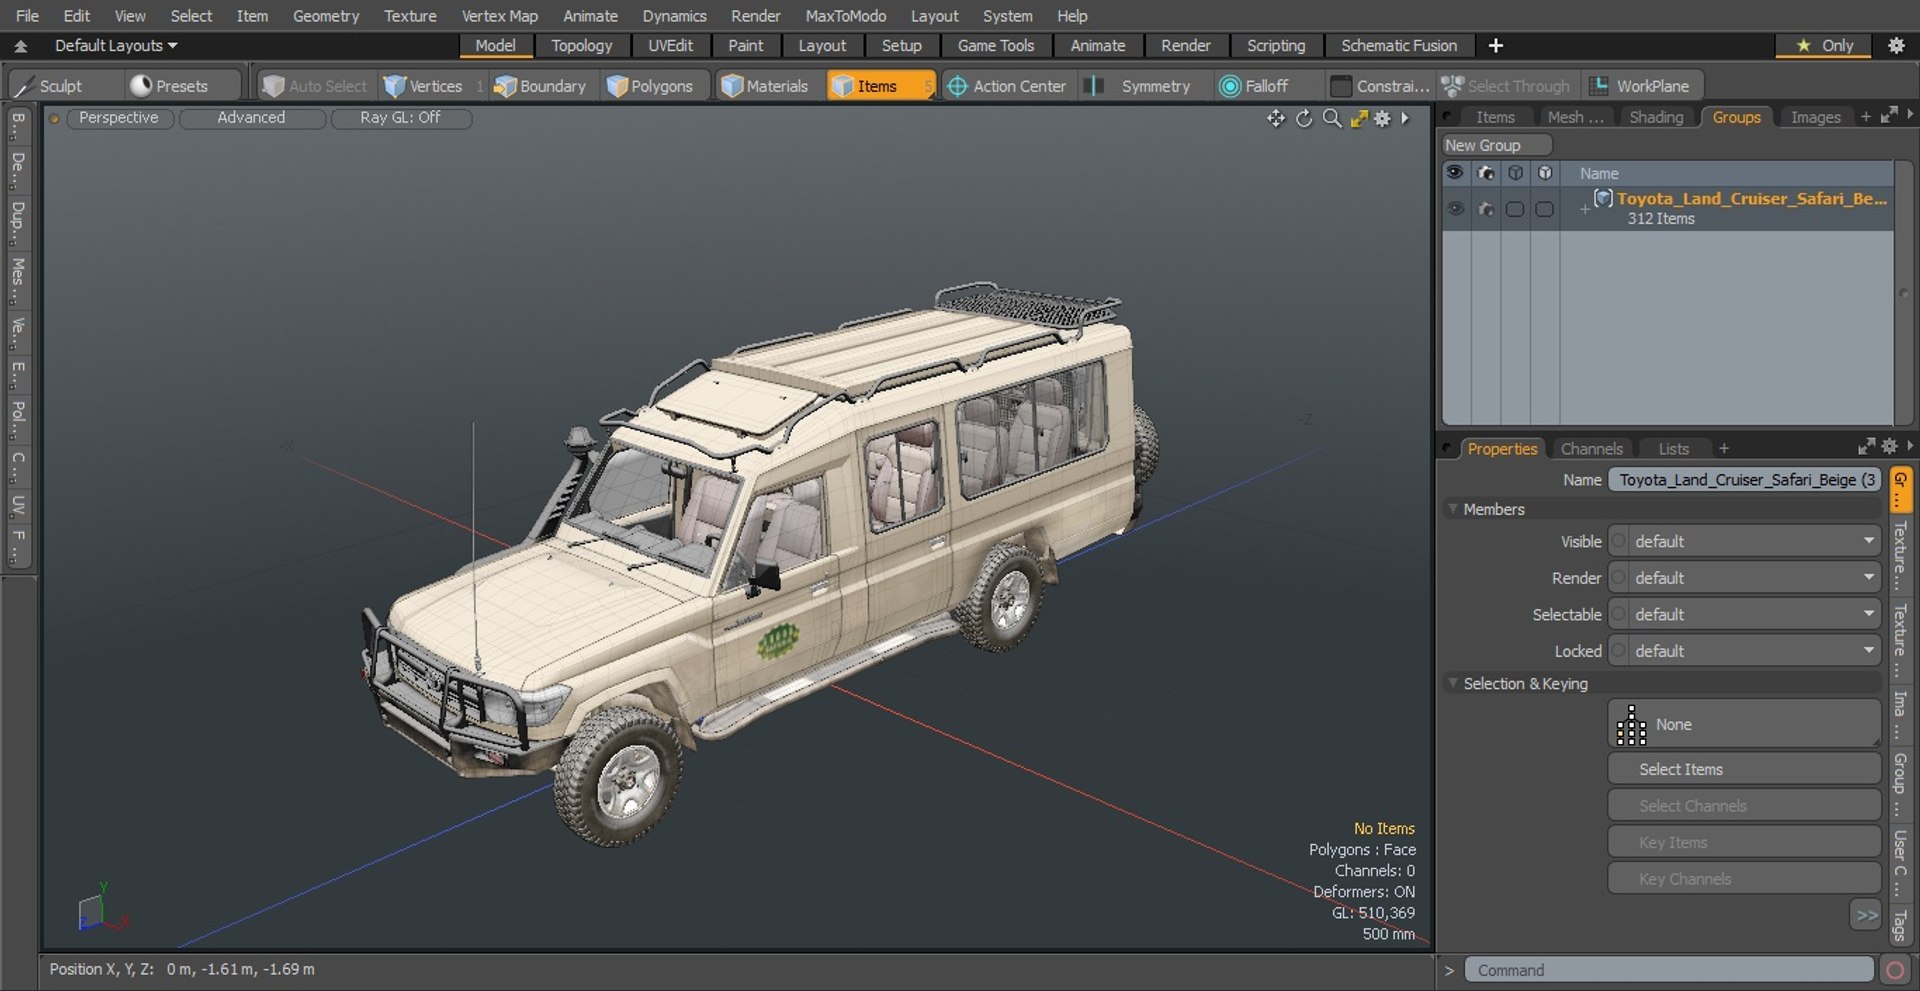The height and width of the screenshot is (991, 1920).
Task: Click the viewport pan (move) icon
Action: click(1276, 119)
